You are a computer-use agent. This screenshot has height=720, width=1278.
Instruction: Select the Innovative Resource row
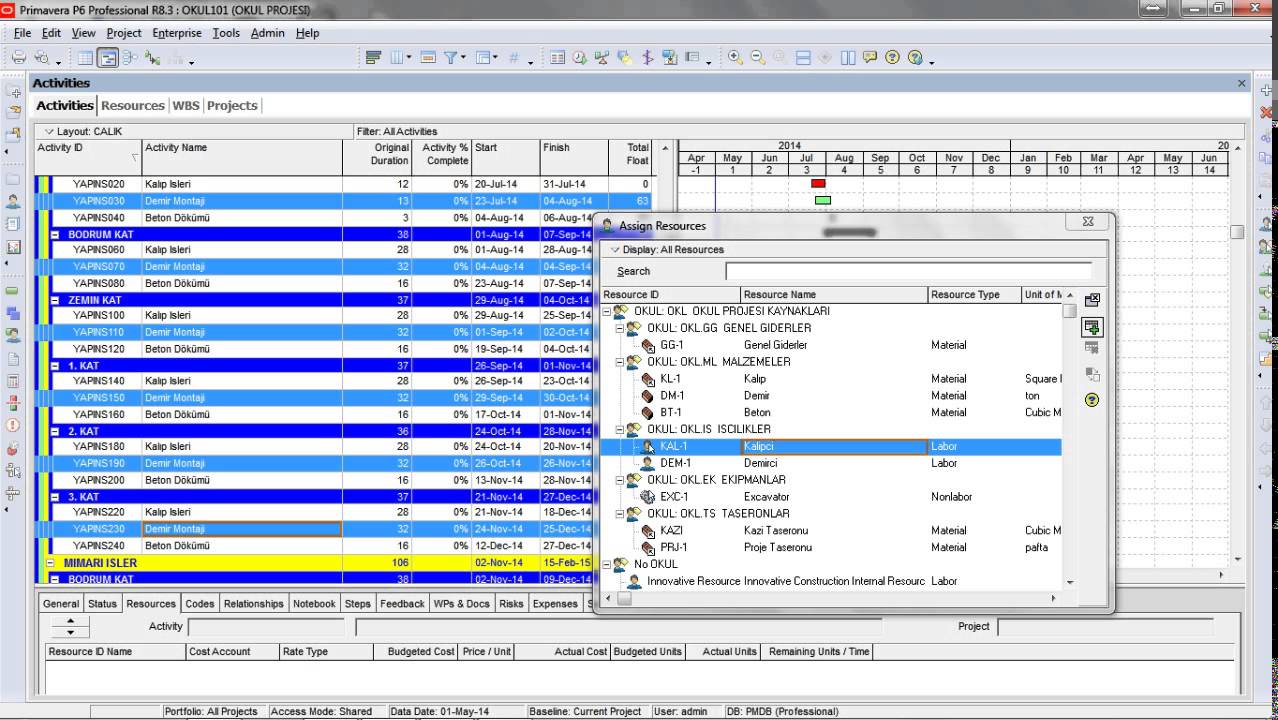tap(832, 581)
